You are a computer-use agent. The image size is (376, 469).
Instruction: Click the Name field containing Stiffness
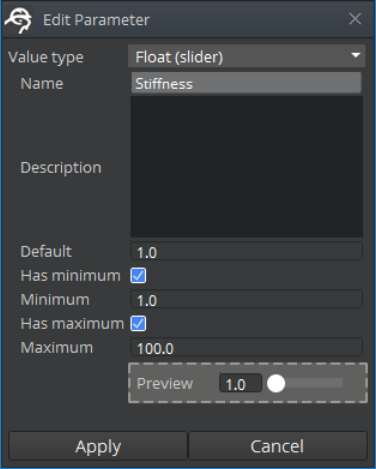(x=246, y=83)
